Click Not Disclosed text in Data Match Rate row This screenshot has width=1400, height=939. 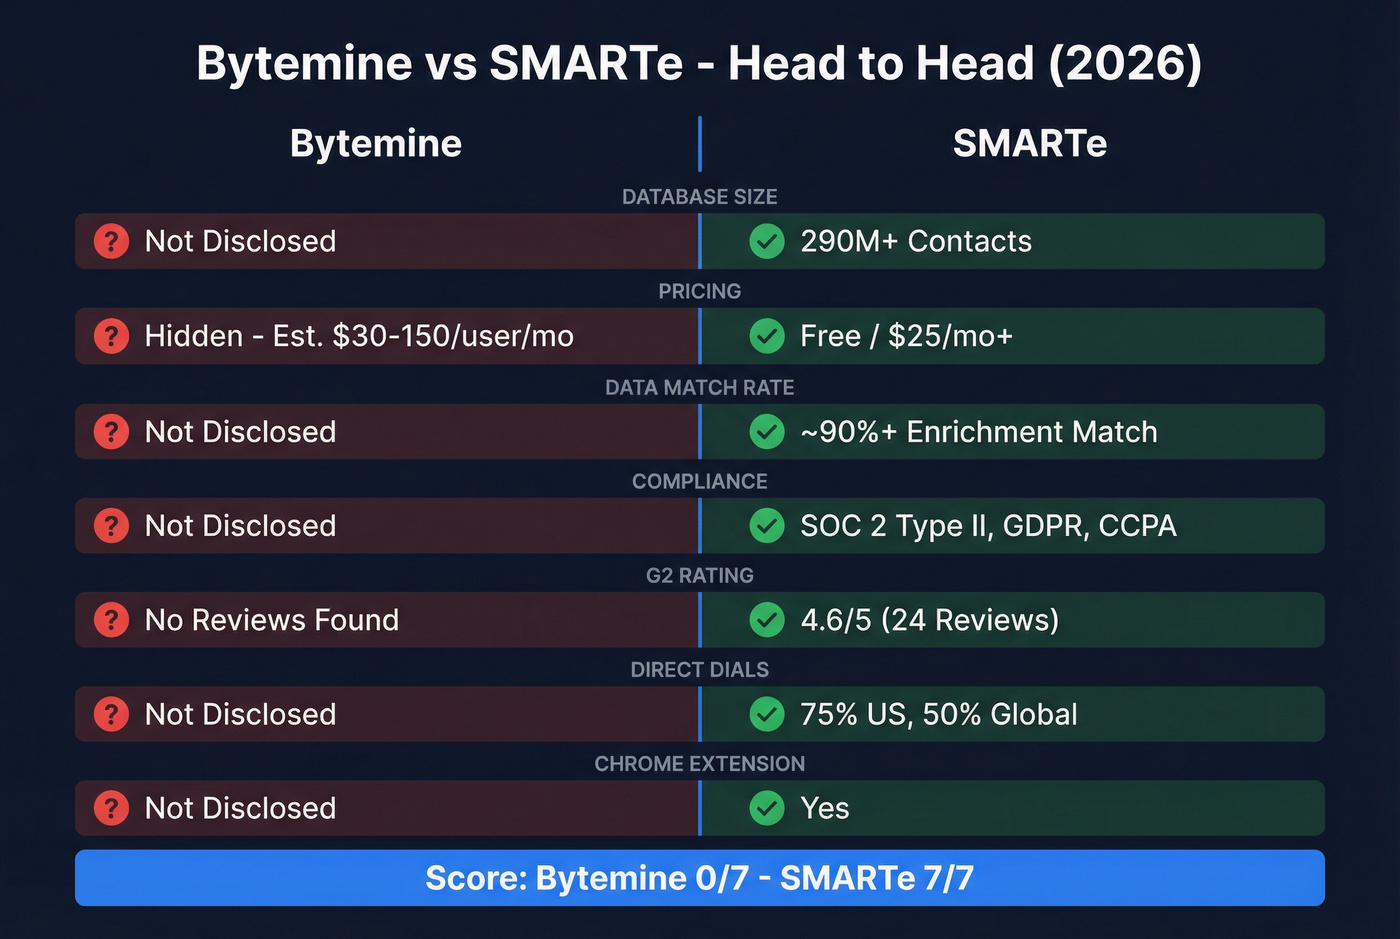[240, 432]
